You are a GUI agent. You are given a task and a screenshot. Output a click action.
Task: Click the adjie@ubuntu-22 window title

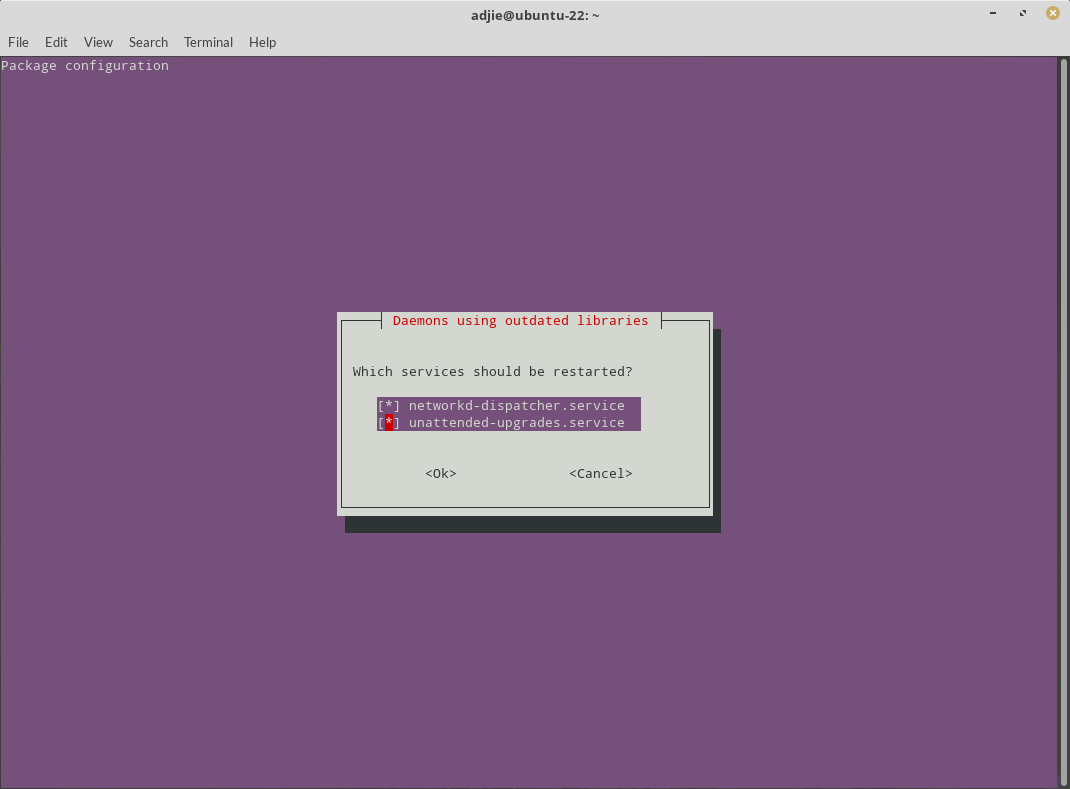[535, 15]
